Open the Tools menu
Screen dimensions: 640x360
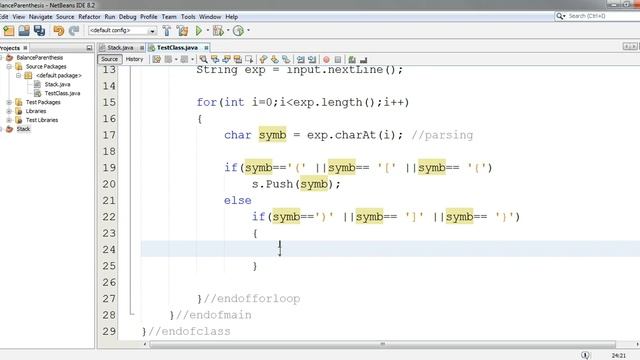coord(188,17)
